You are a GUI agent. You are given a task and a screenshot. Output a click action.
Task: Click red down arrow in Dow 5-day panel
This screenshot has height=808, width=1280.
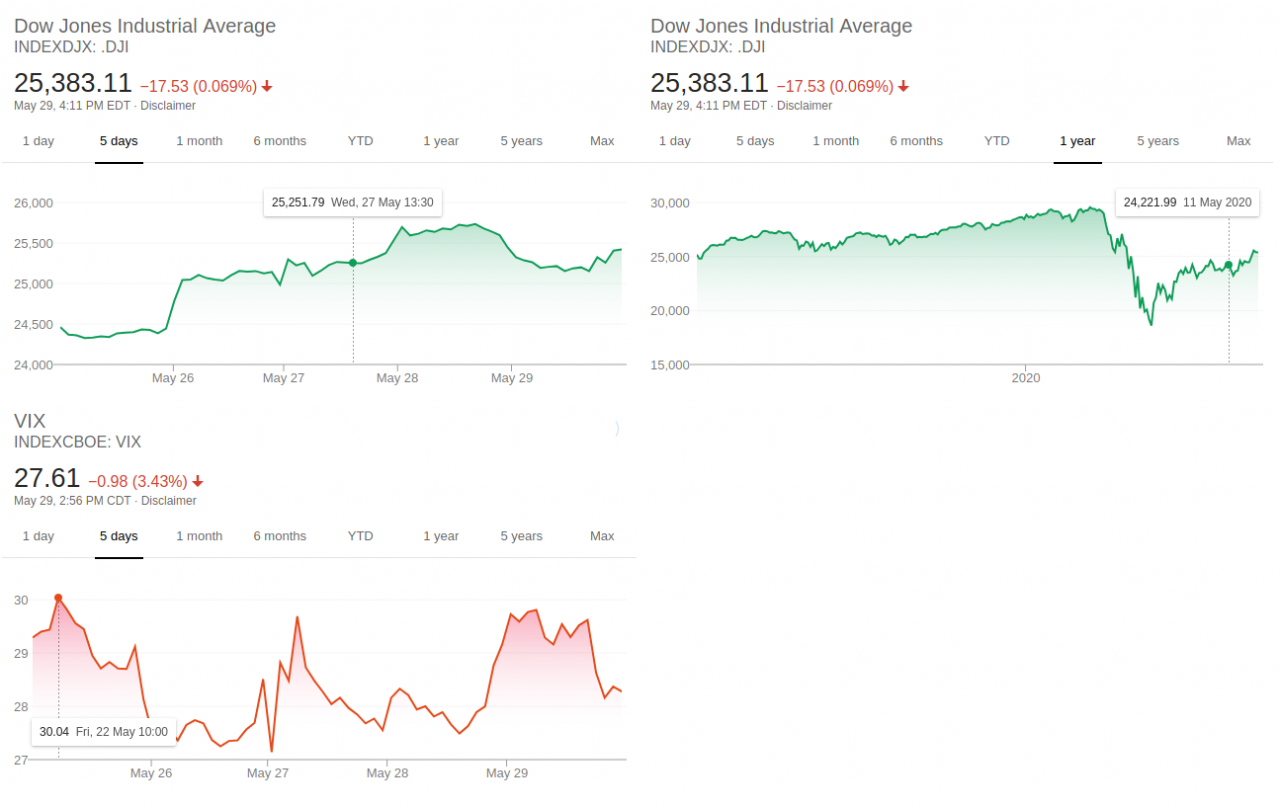[x=267, y=87]
